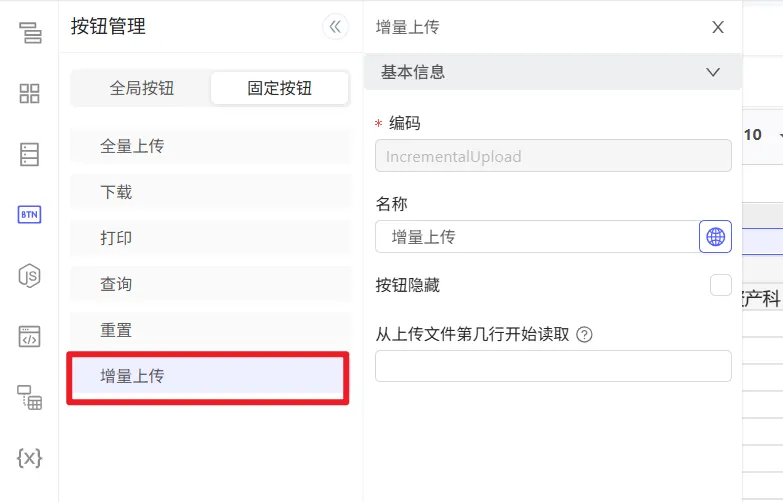This screenshot has width=783, height=502.
Task: Click the code window sidebar icon
Action: tap(30, 336)
